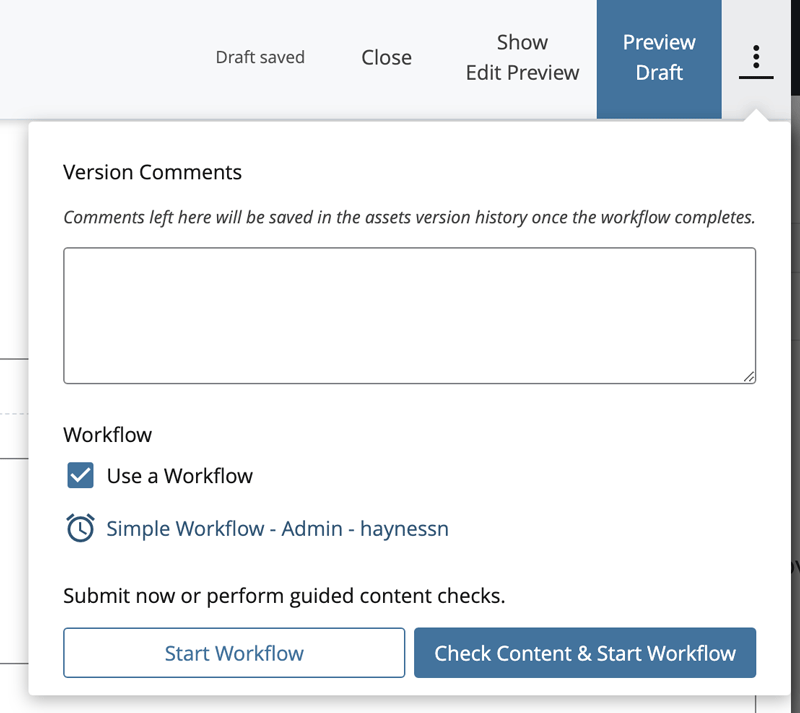Uncheck the Use a Workflow checkbox
The image size is (800, 713).
80,475
